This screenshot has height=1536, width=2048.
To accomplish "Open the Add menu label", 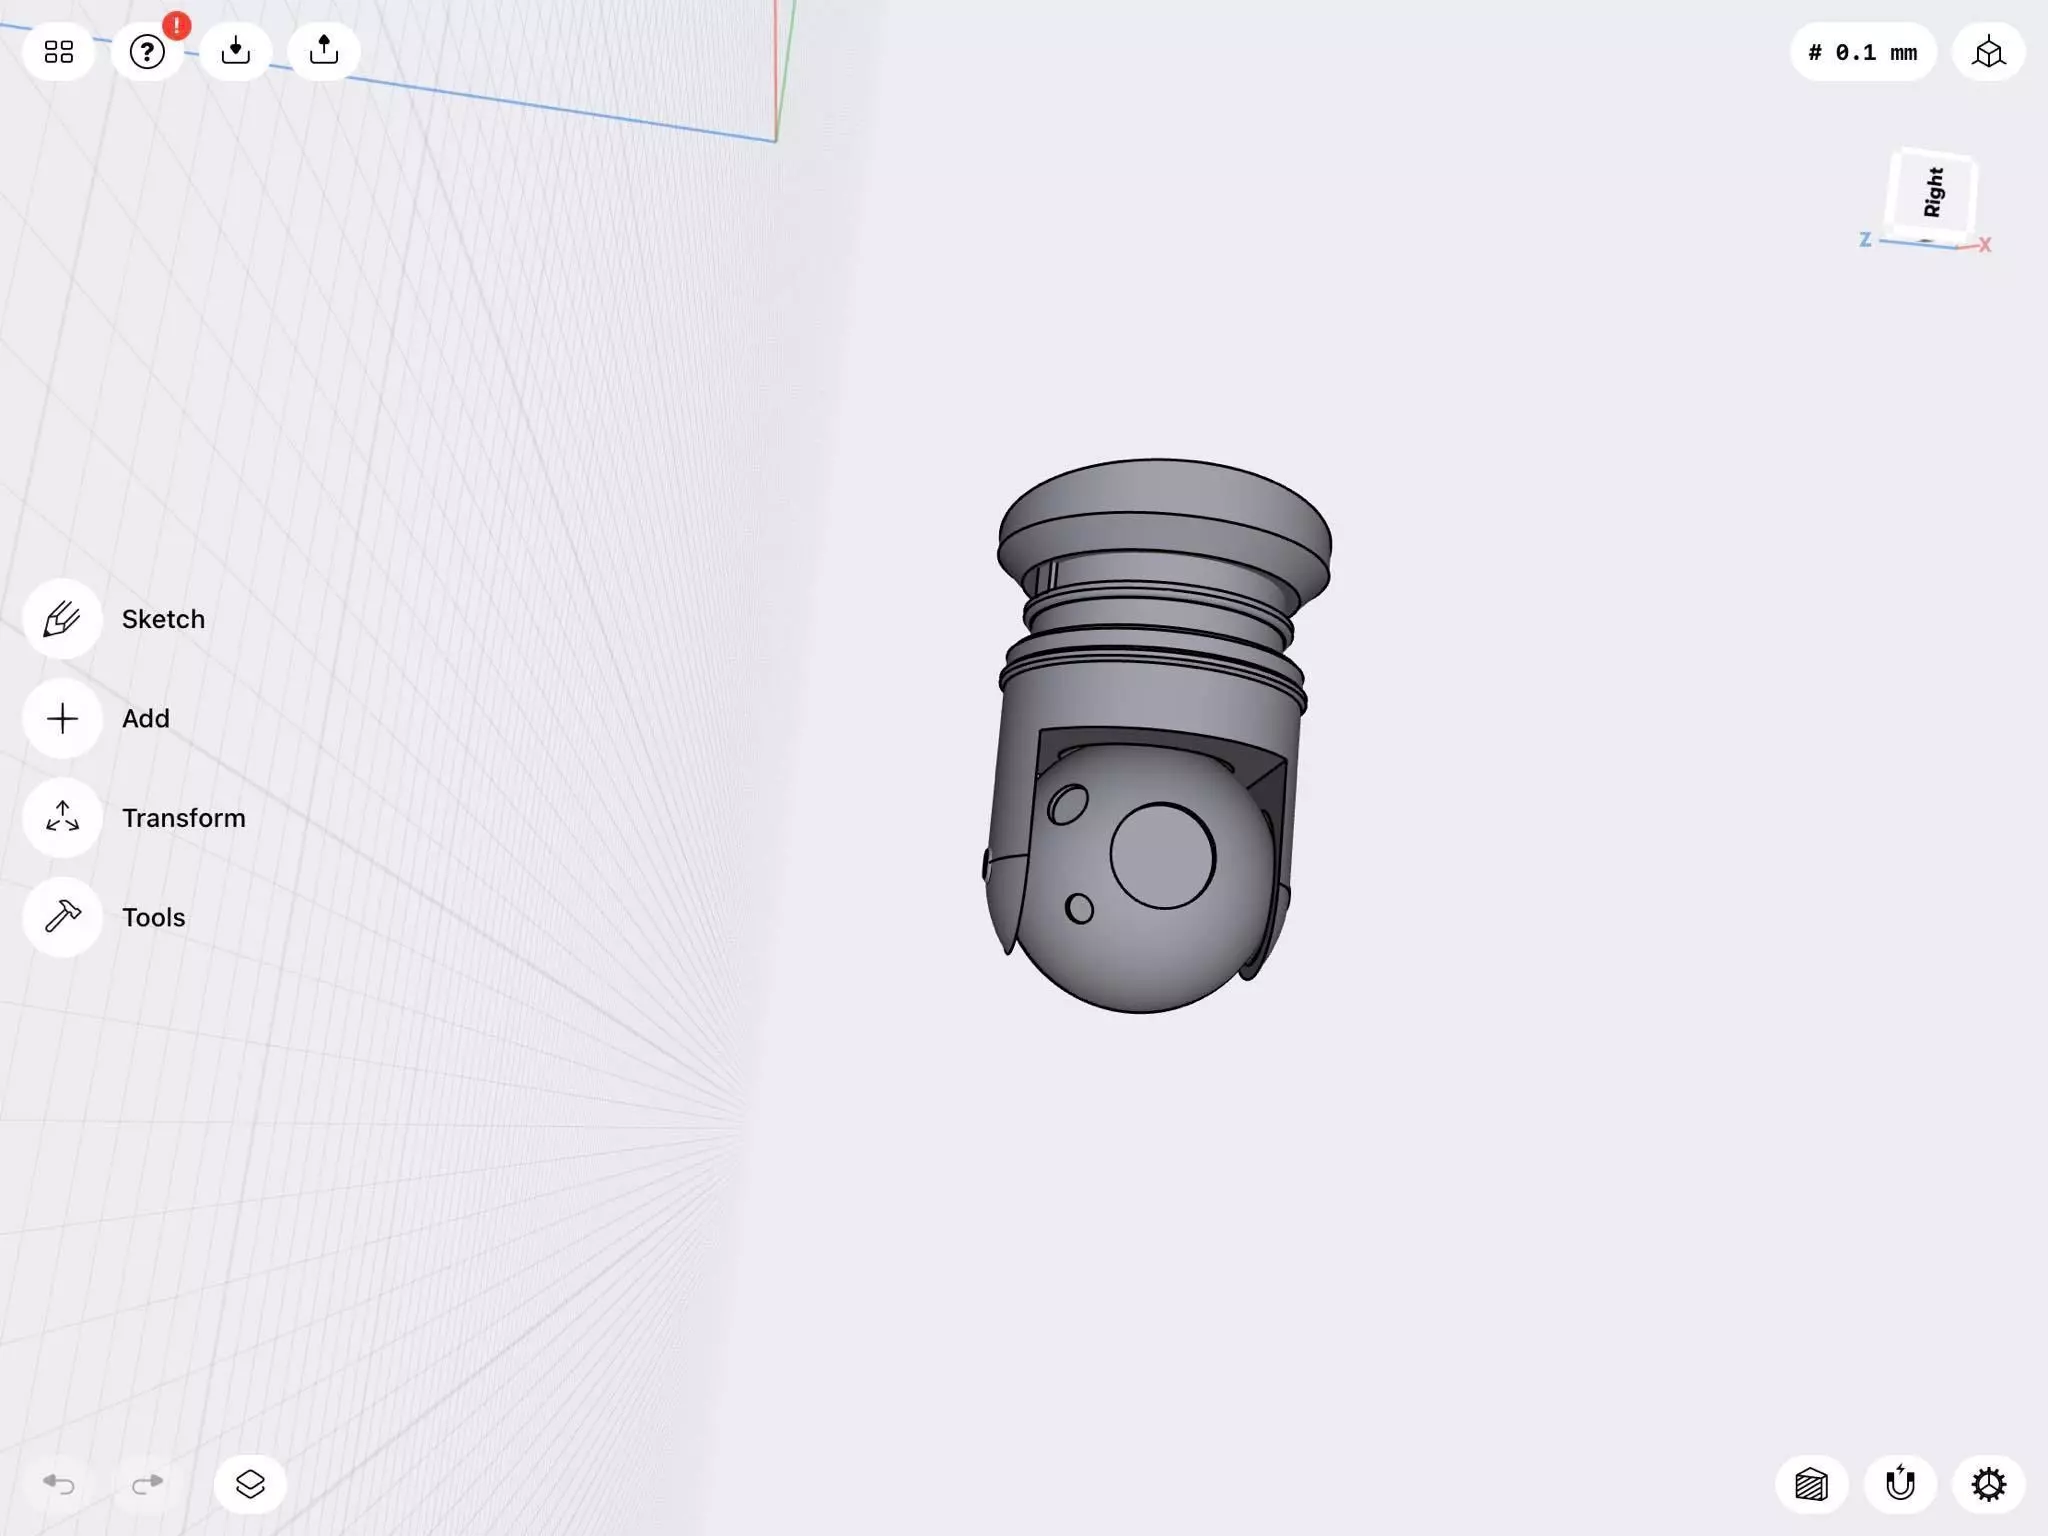I will pyautogui.click(x=146, y=718).
